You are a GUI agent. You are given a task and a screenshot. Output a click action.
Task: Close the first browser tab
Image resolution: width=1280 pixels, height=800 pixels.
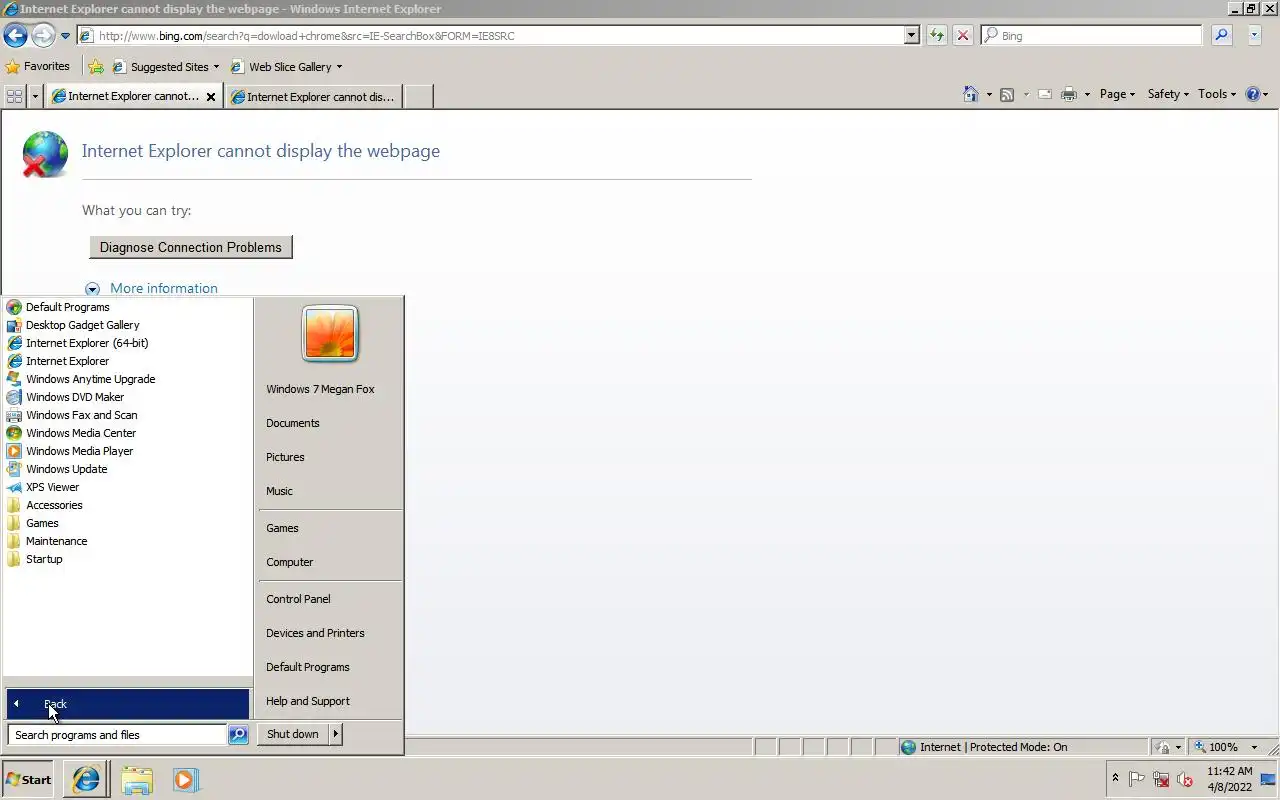(210, 97)
